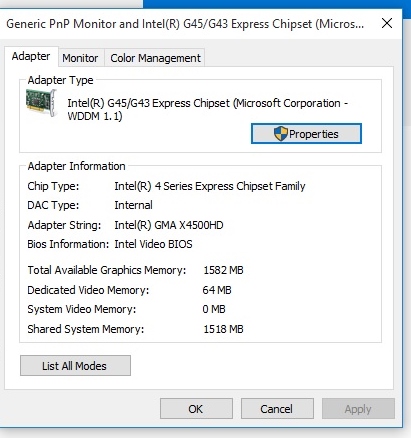
Task: Click the DAC Type Internal value
Action: click(133, 205)
